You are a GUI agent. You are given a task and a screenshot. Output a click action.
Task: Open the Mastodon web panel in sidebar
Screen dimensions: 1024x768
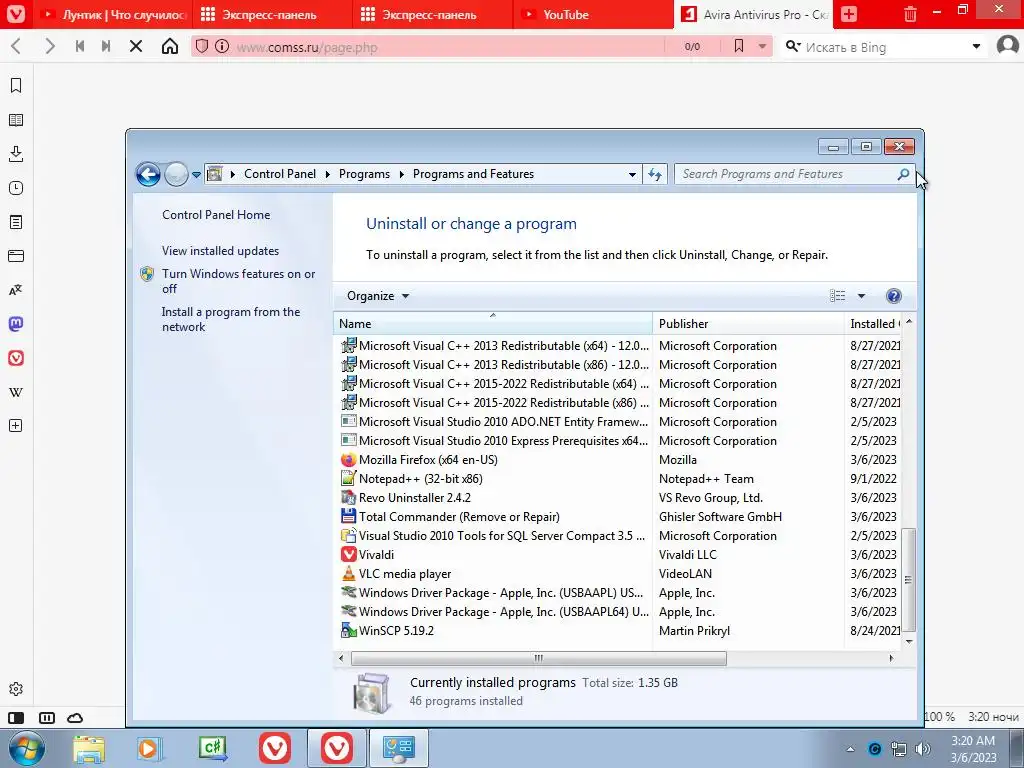(x=16, y=324)
